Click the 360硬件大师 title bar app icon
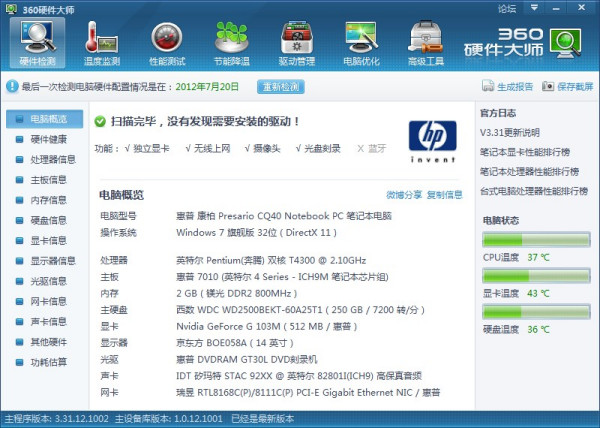Screen dimensions: 600x428 11,8
